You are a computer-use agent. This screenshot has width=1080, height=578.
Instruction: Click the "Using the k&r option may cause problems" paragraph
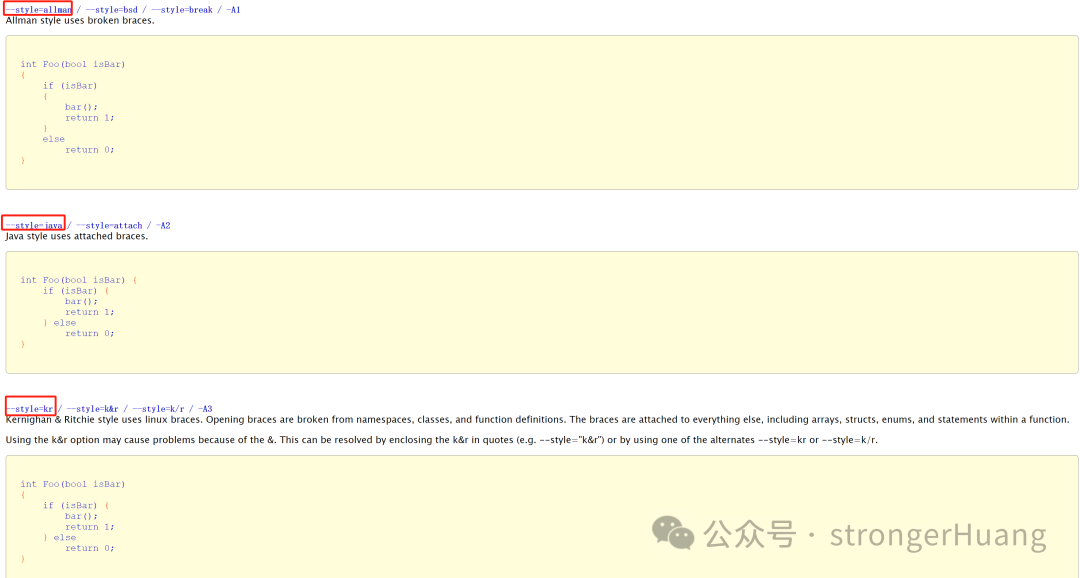[442, 440]
